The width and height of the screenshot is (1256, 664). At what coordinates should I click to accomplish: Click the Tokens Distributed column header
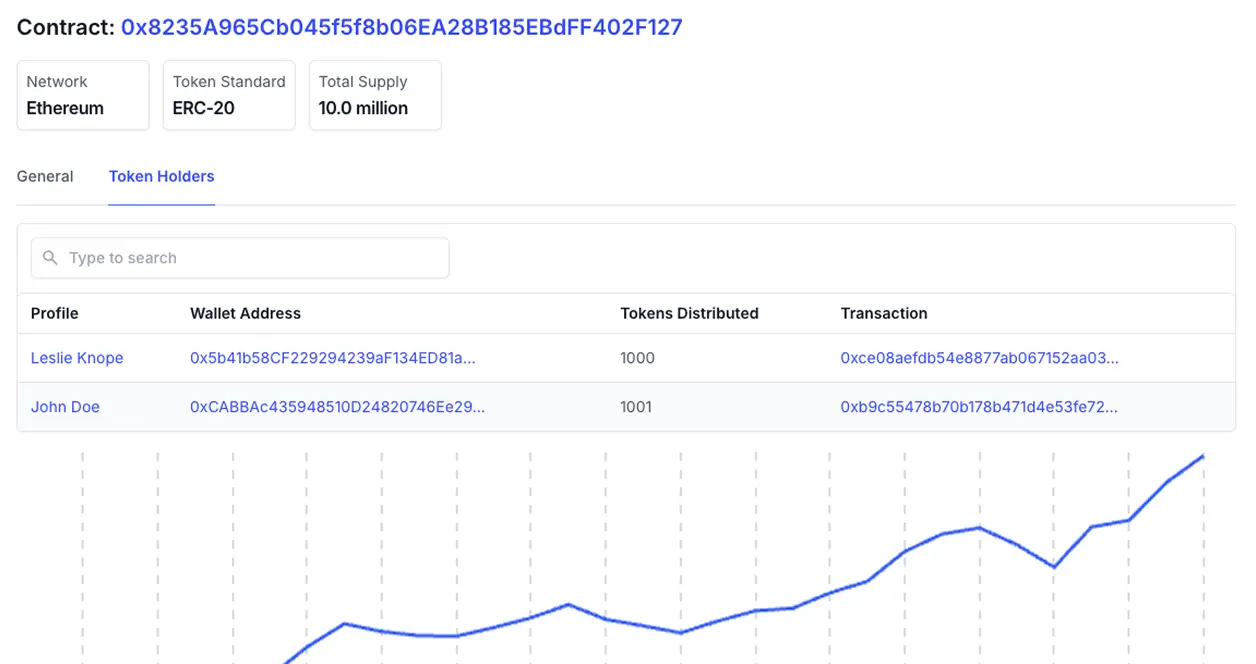coord(689,313)
